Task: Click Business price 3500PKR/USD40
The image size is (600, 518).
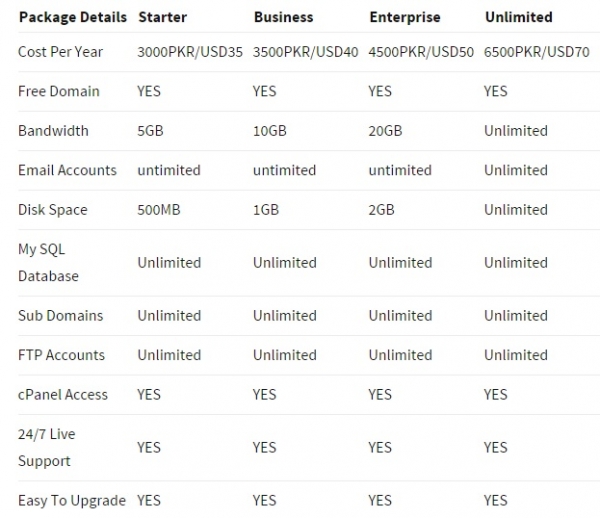Action: tap(305, 52)
